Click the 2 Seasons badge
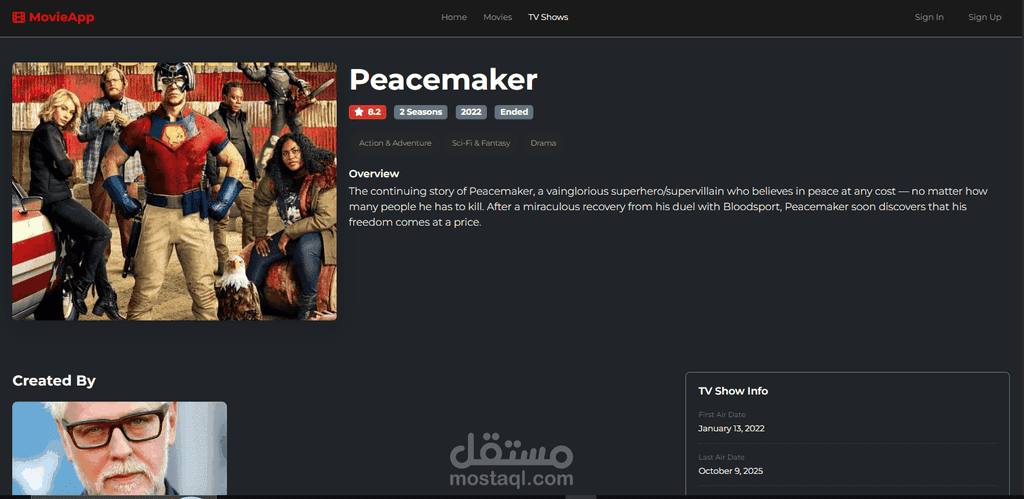 point(421,112)
